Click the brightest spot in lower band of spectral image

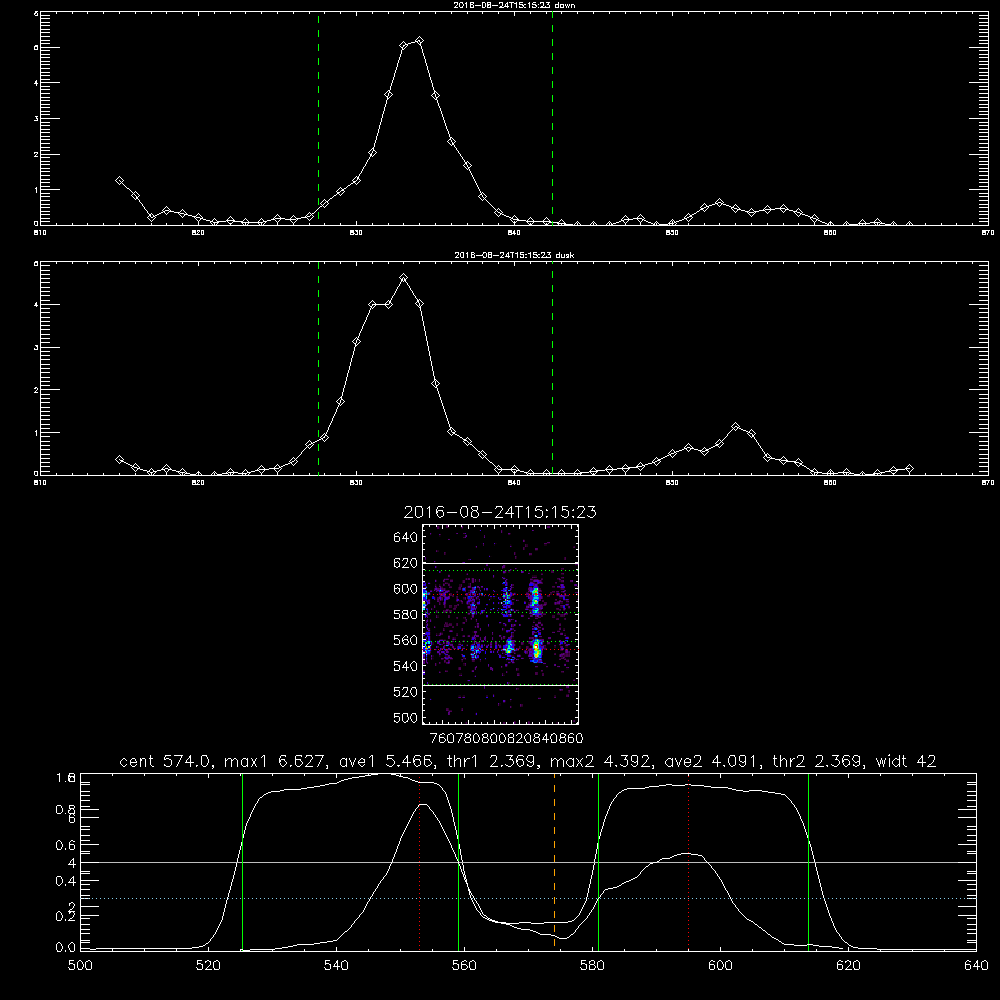click(536, 649)
